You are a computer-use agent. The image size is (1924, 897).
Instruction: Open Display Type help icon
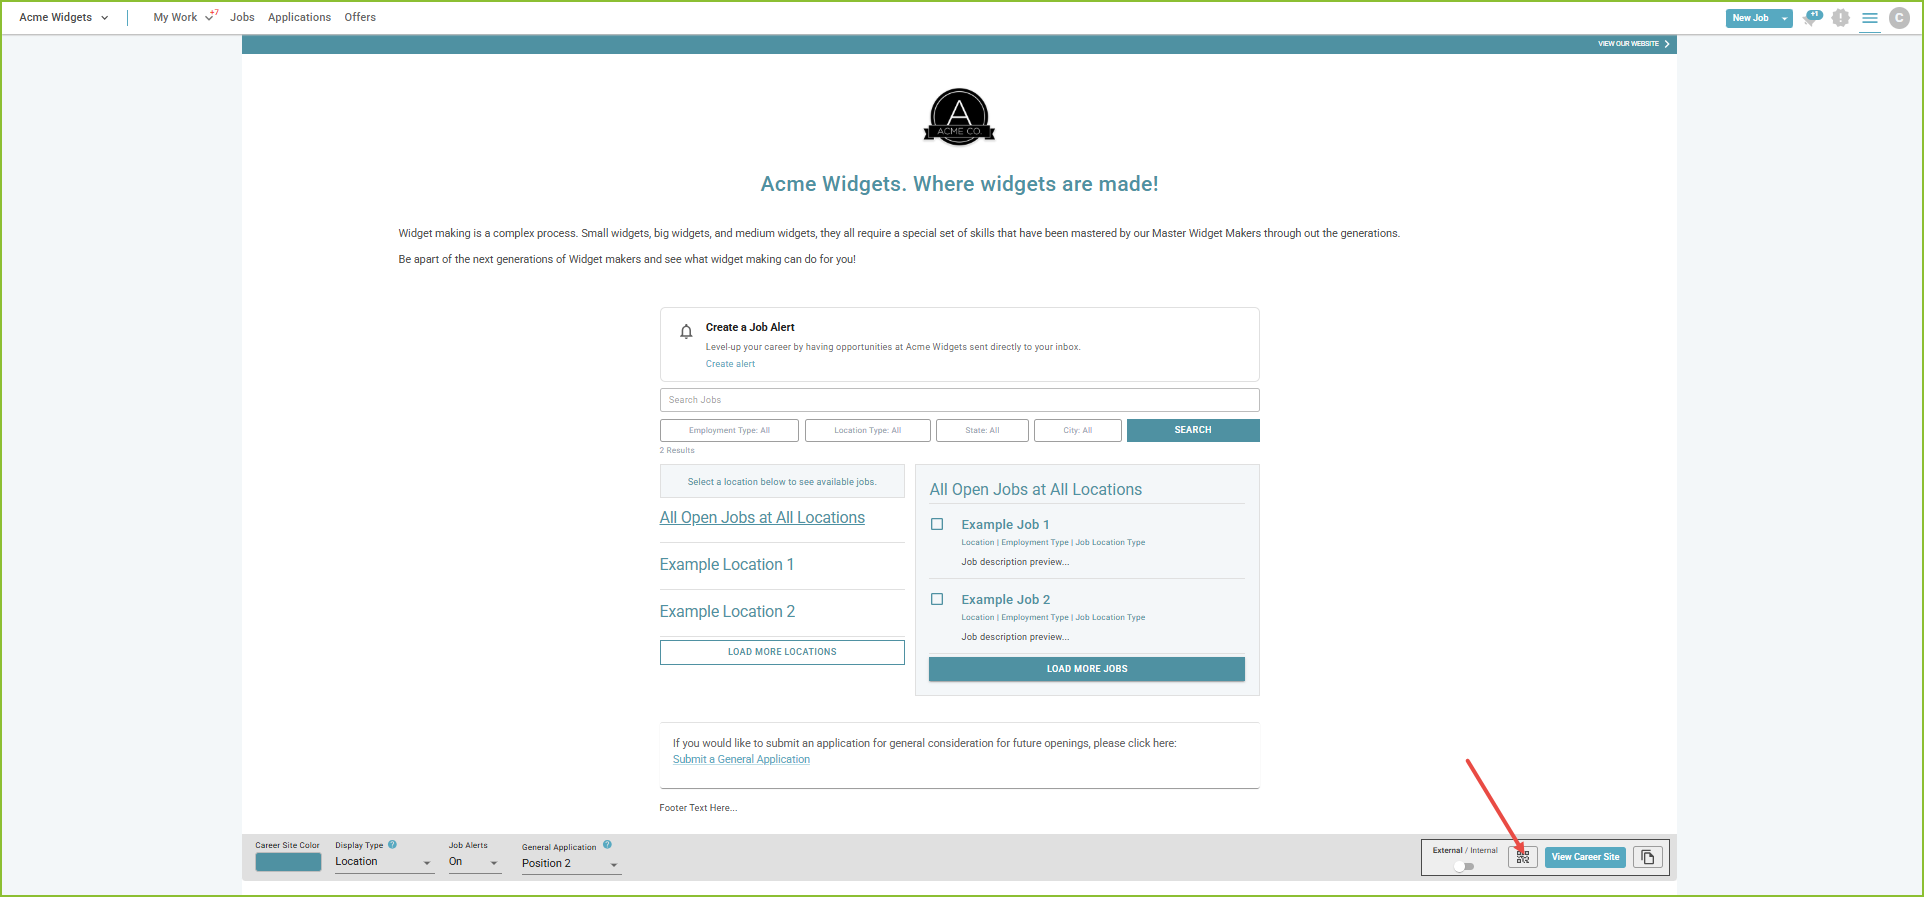392,845
